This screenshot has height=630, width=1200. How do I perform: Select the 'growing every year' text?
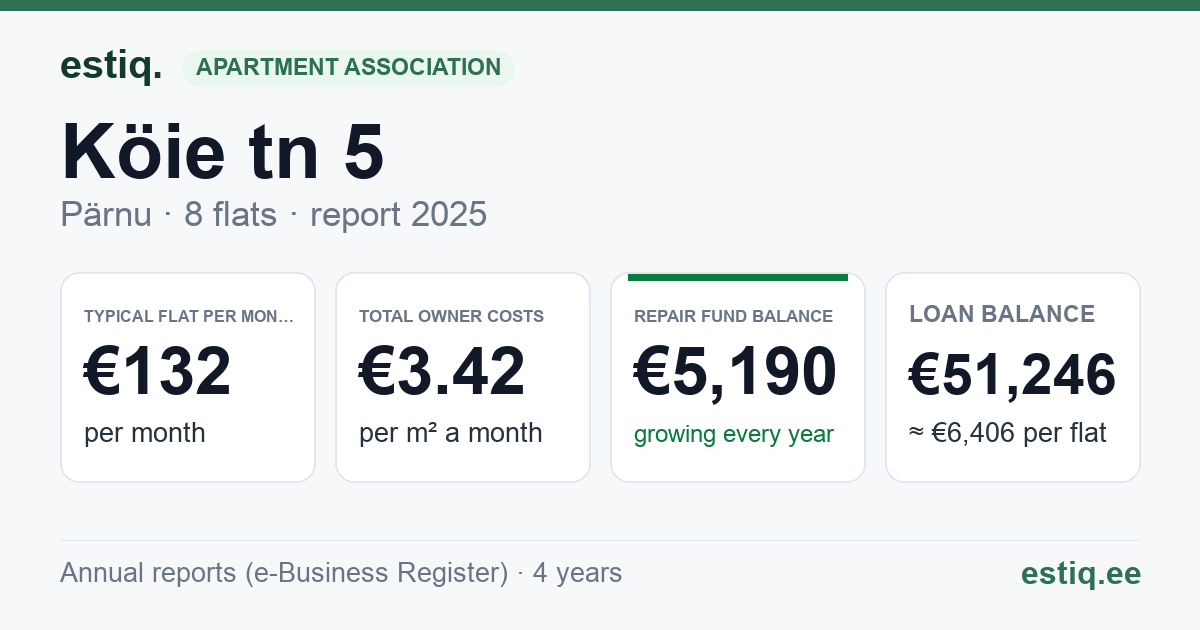[x=733, y=435]
